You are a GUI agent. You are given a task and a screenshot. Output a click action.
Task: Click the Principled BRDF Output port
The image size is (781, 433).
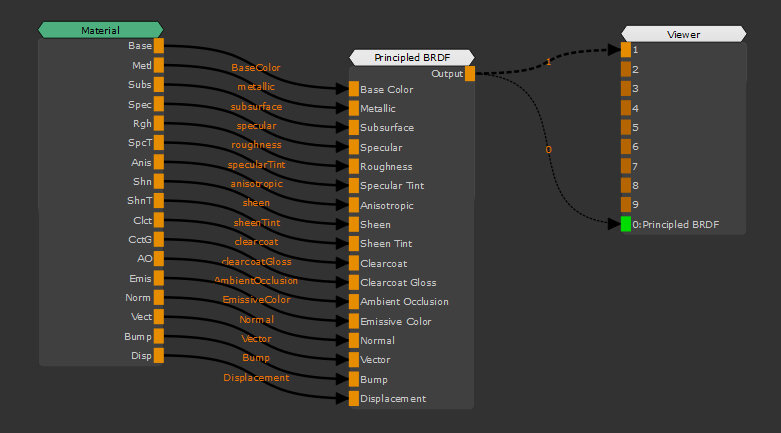(470, 73)
